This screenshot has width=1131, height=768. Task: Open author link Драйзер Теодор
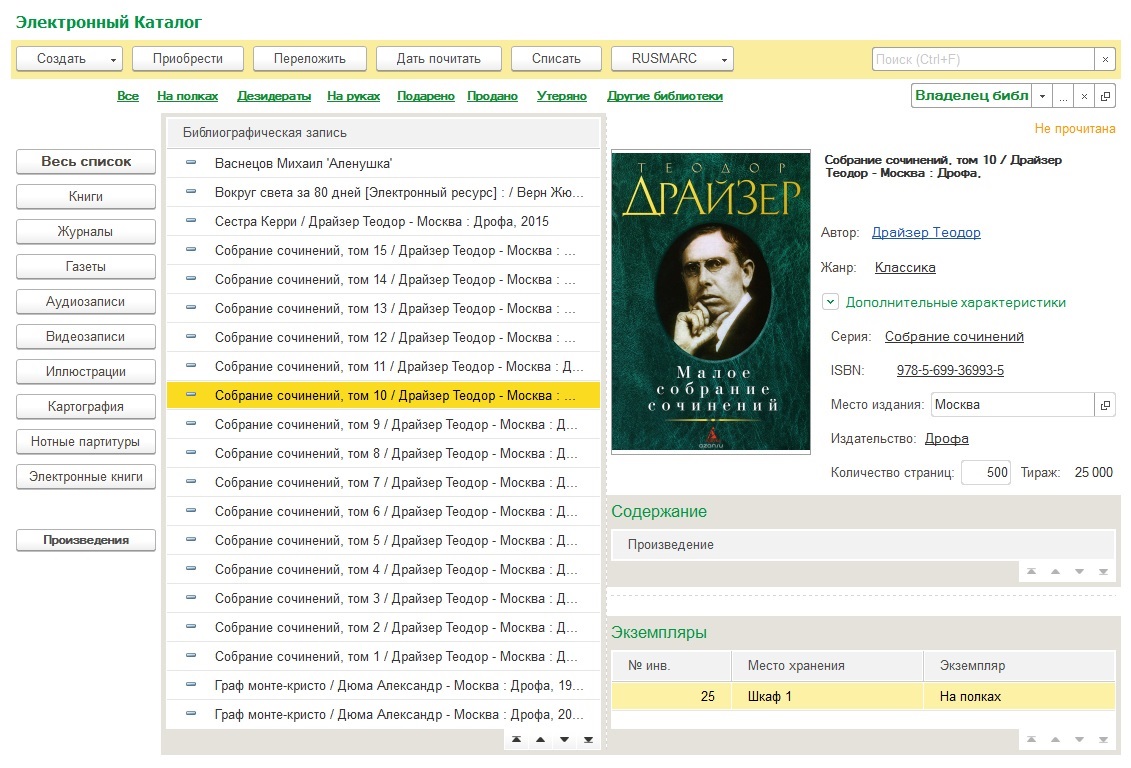(926, 232)
